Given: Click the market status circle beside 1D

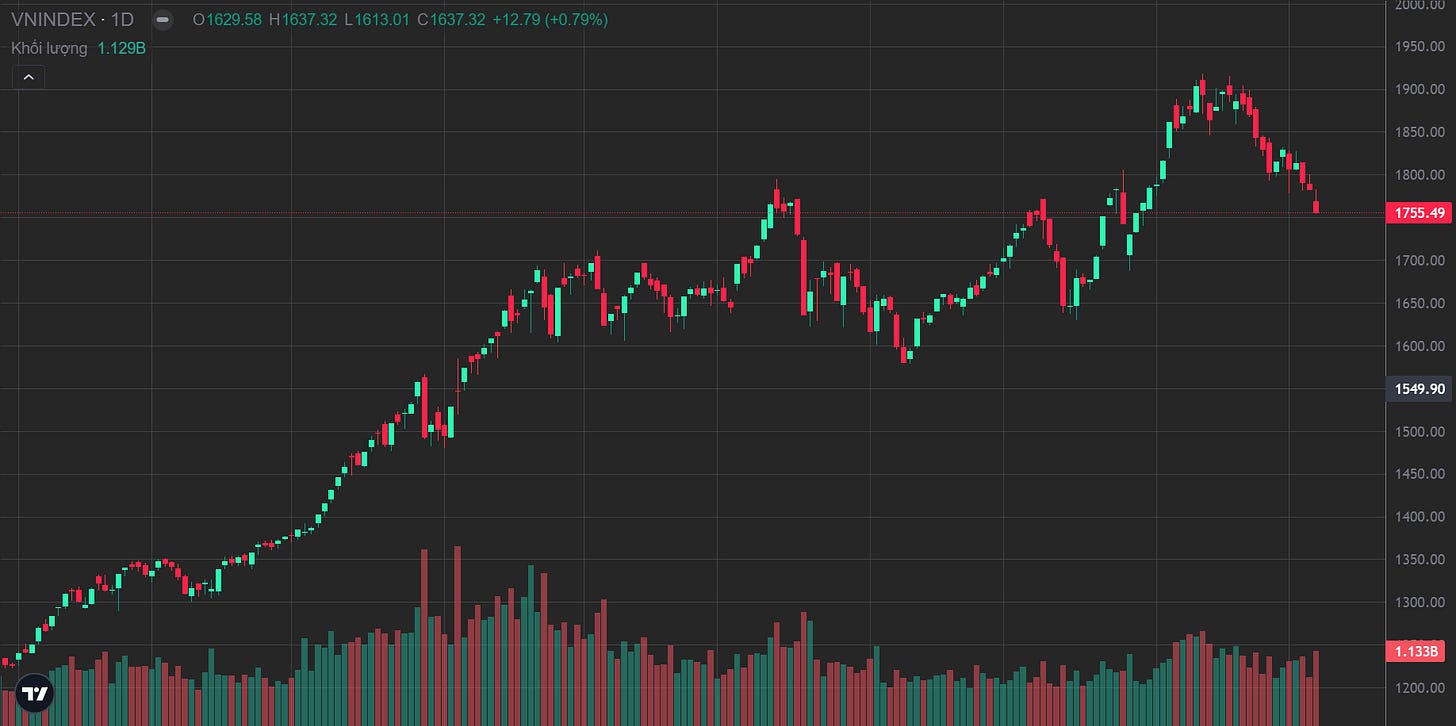Looking at the screenshot, I should pos(162,20).
